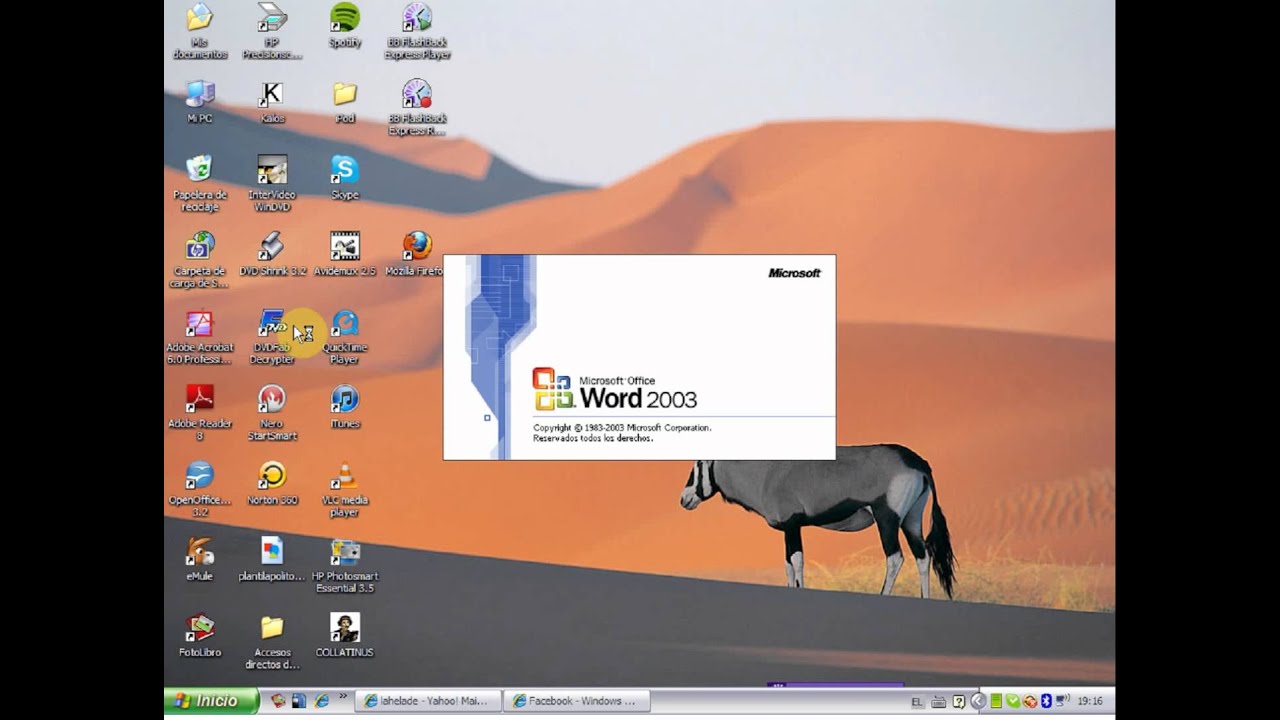Launch iTunes from the desktop

(x=345, y=407)
